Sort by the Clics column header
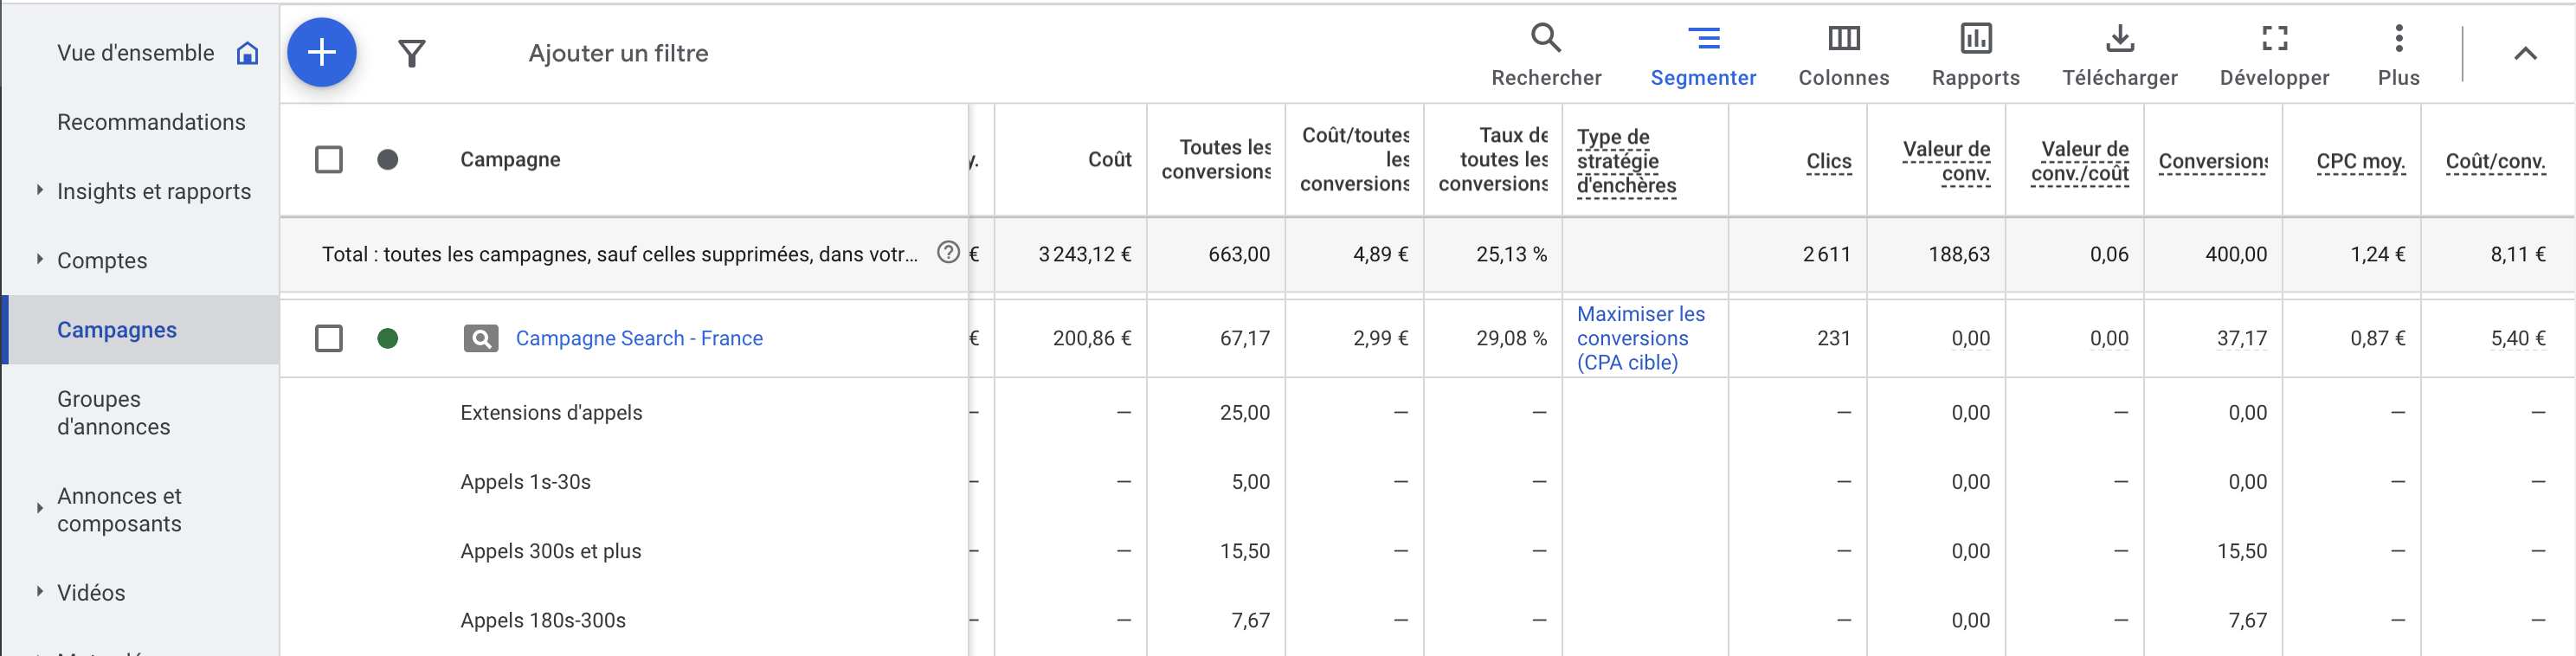Screen dimensions: 2576x656 pyautogui.click(x=1829, y=161)
